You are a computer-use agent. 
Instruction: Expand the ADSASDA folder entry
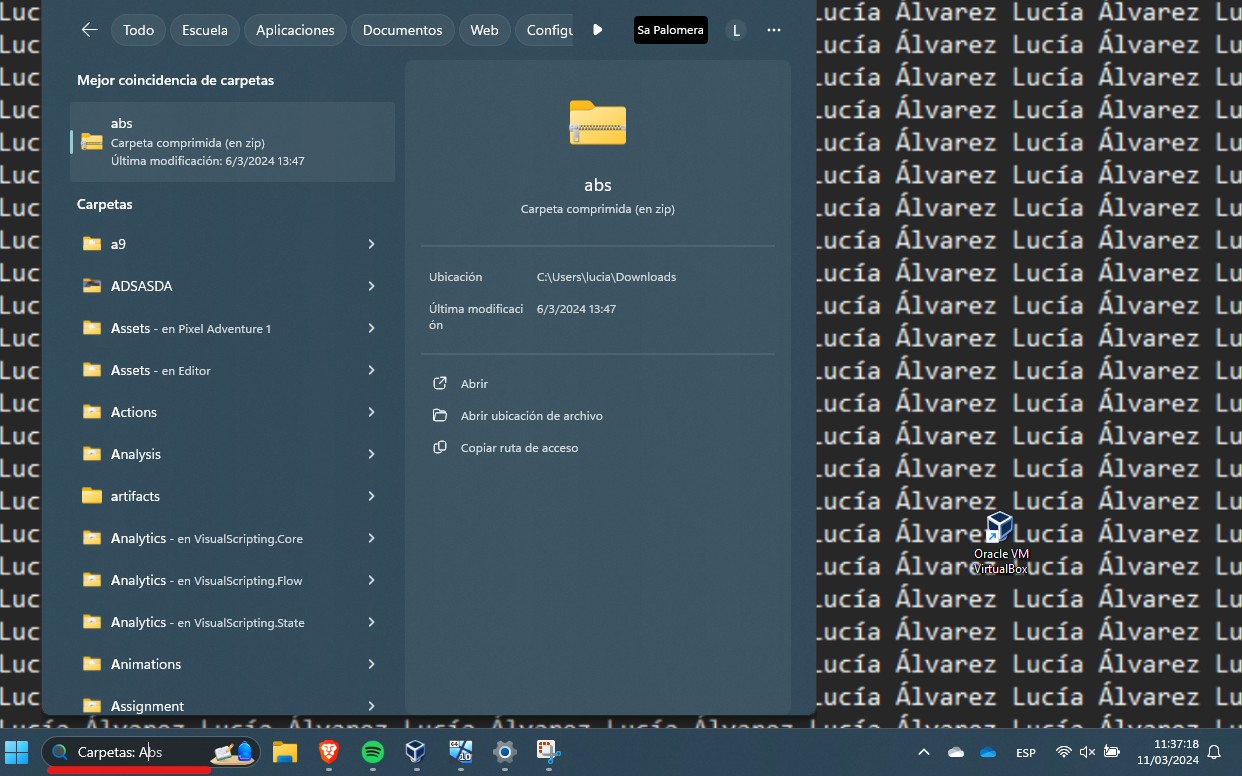tap(371, 286)
